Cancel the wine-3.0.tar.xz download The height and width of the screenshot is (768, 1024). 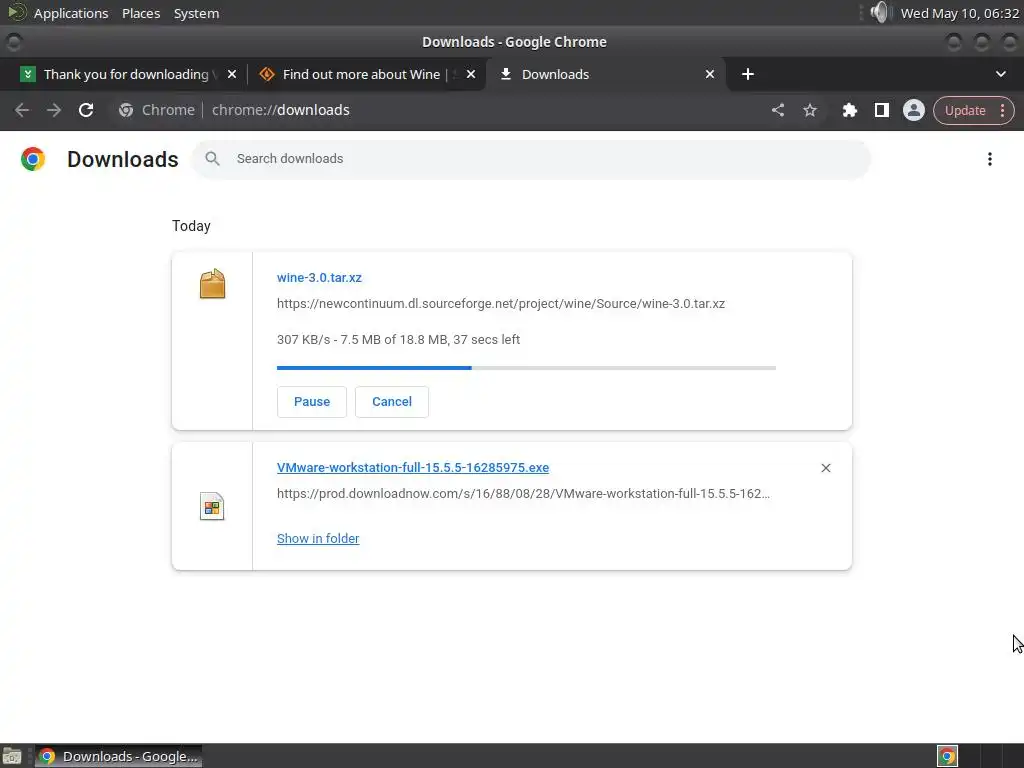tap(392, 402)
